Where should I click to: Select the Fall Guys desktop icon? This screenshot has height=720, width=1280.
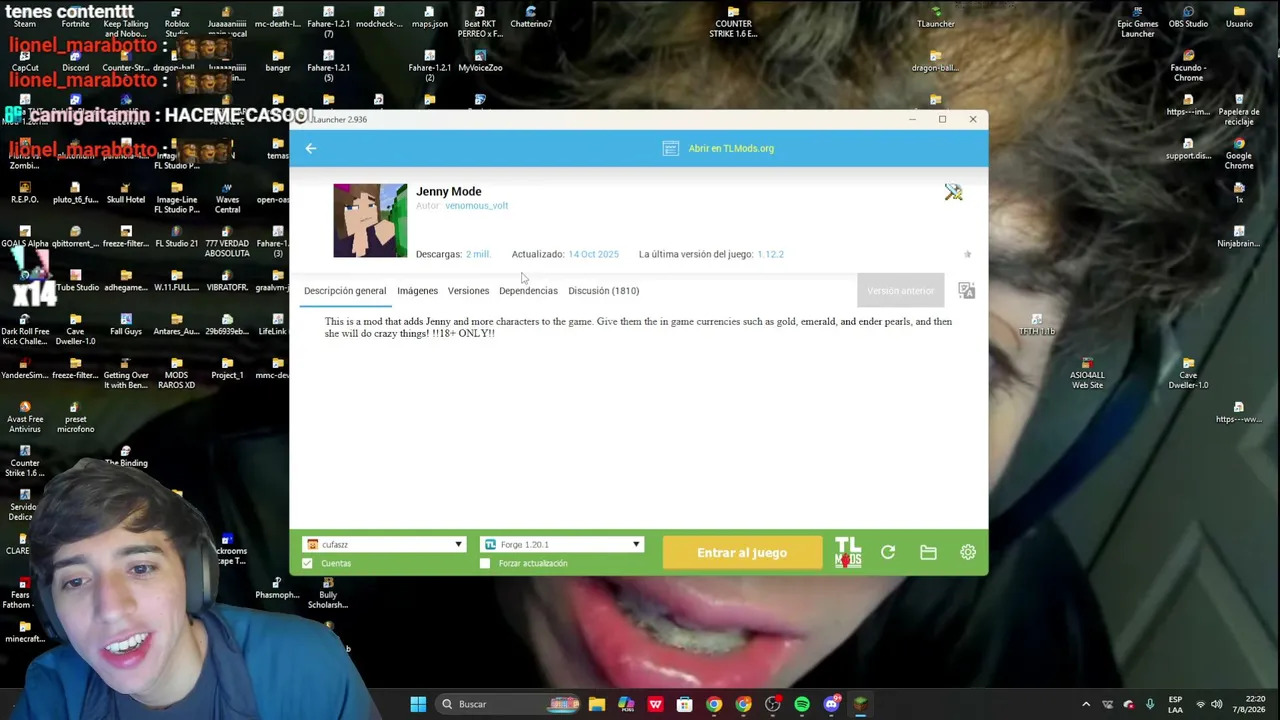click(126, 325)
